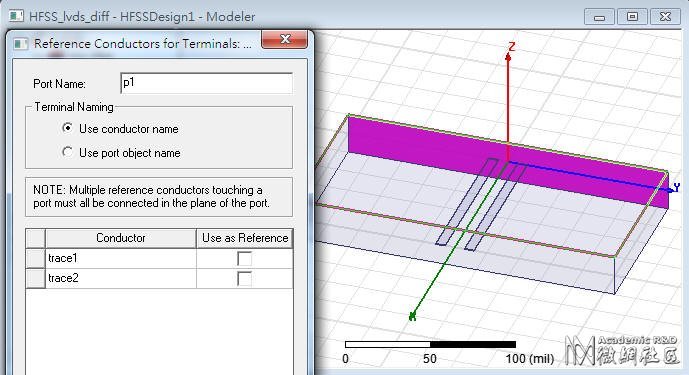Viewport: 689px width, 375px height.
Task: Maximize the Modeler window
Action: (632, 17)
